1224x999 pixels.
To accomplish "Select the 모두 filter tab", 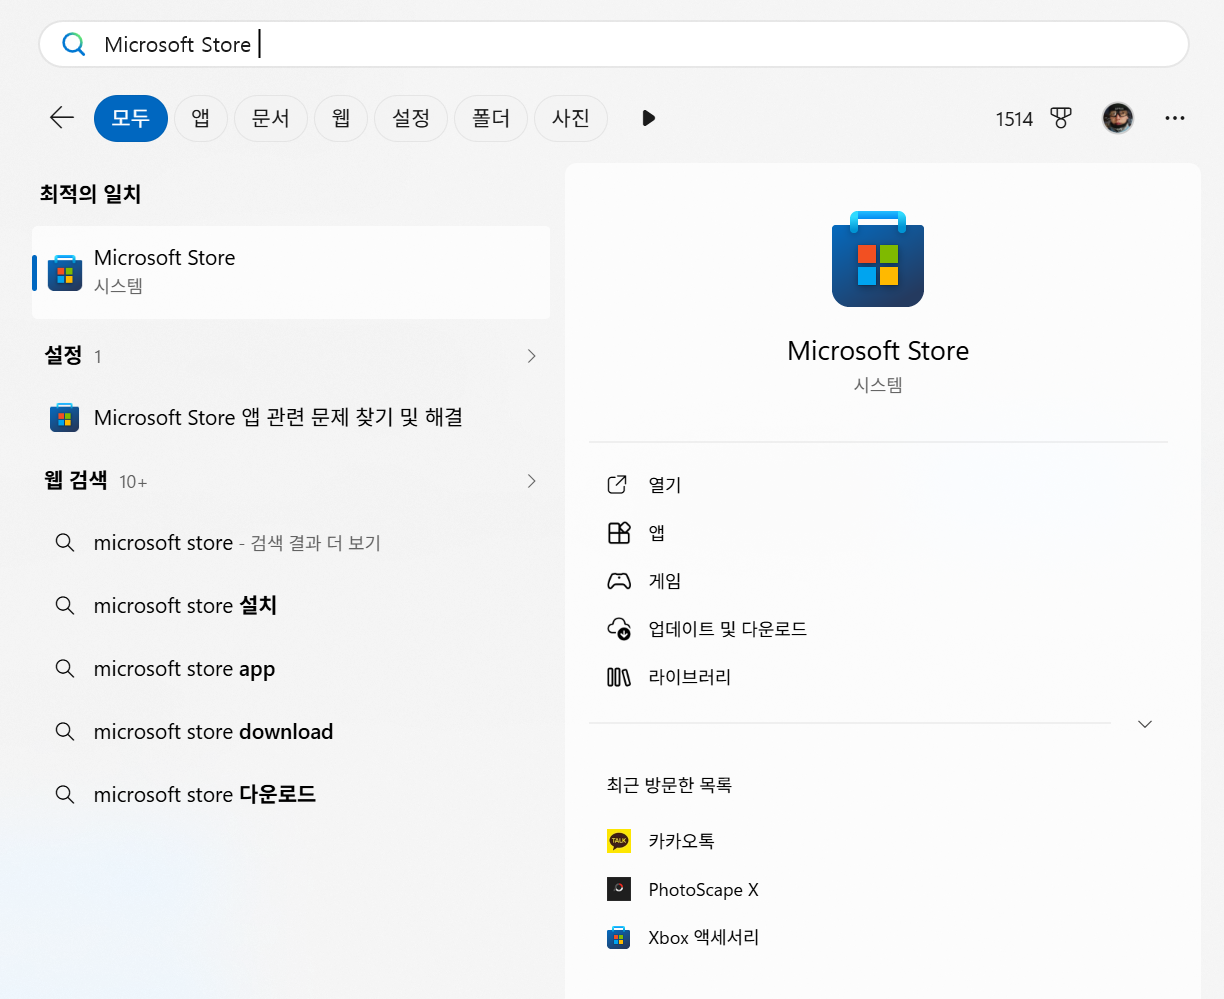I will [x=131, y=118].
